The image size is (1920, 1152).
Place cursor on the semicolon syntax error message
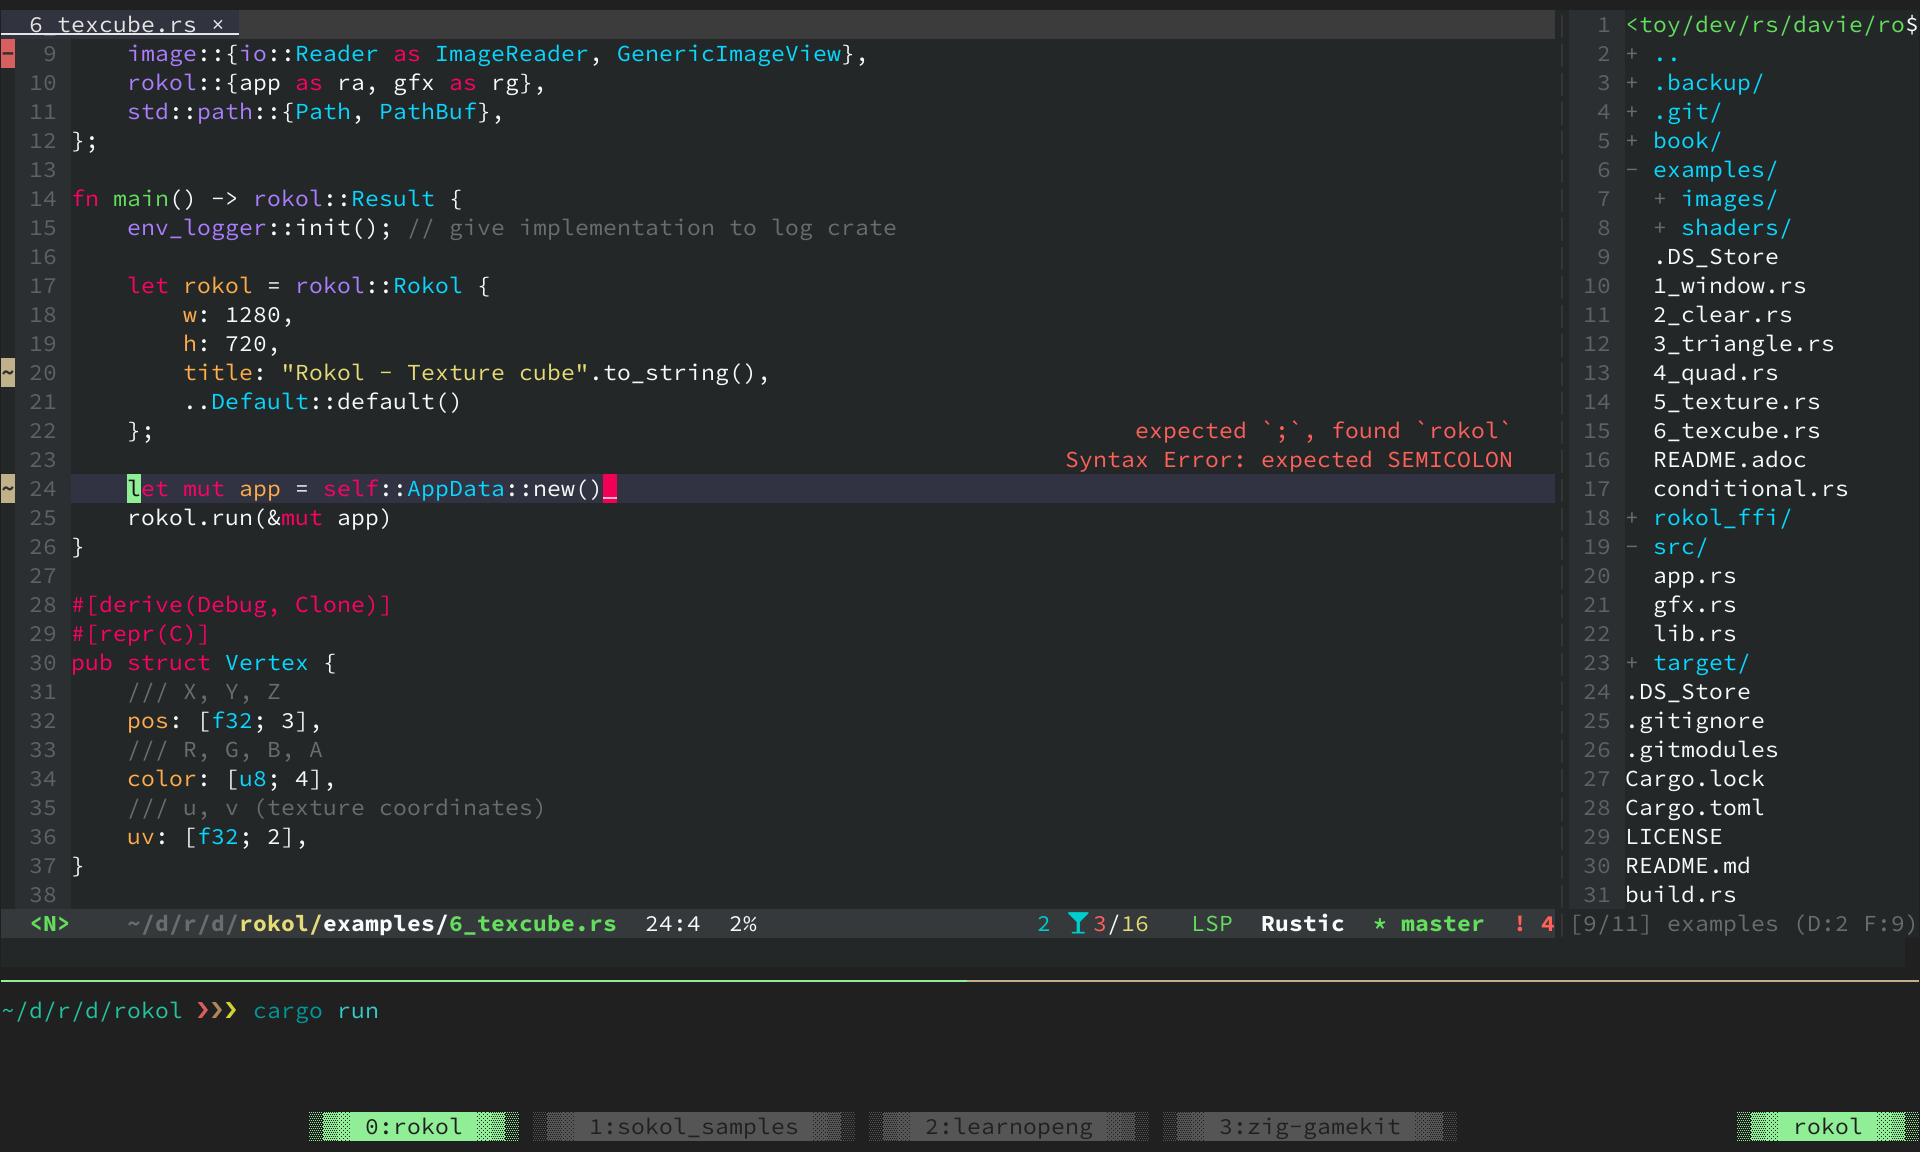pos(1288,460)
